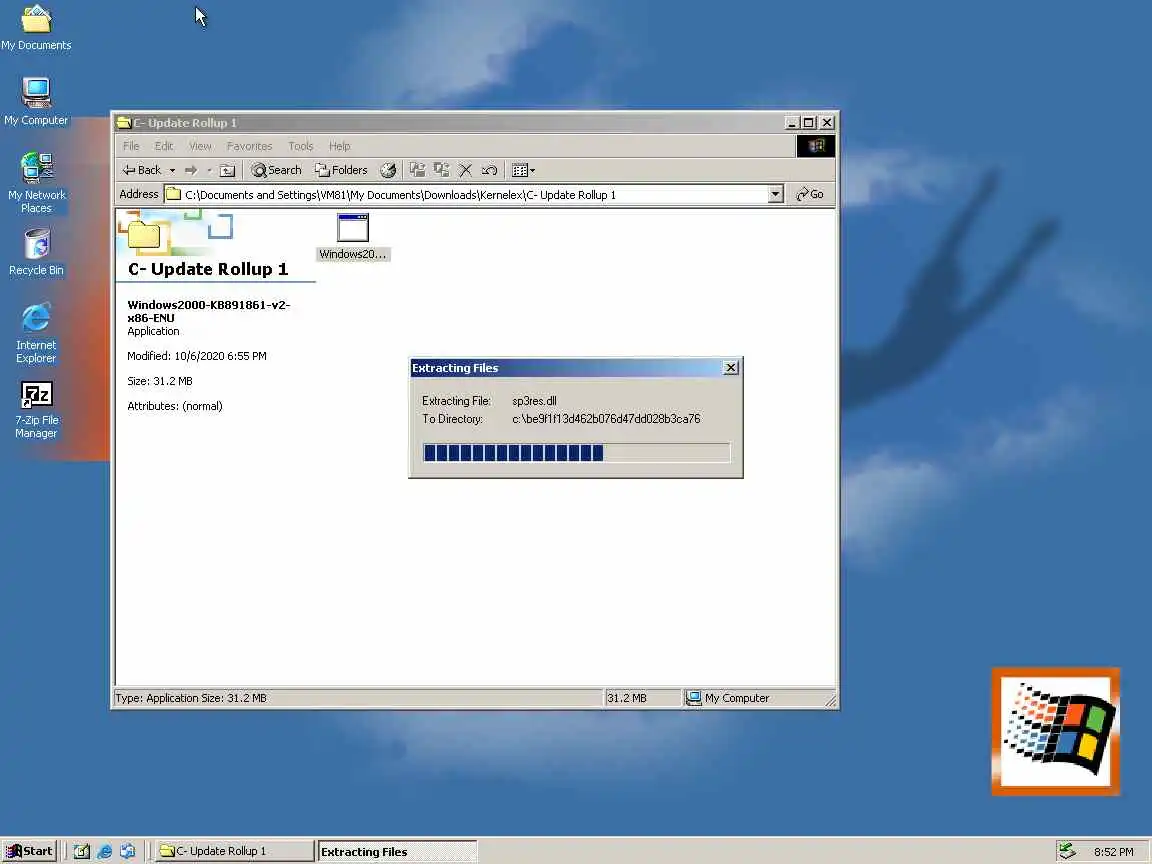Click the Move To toolbar icon
Screen dimensions: 1152x864
click(x=417, y=170)
